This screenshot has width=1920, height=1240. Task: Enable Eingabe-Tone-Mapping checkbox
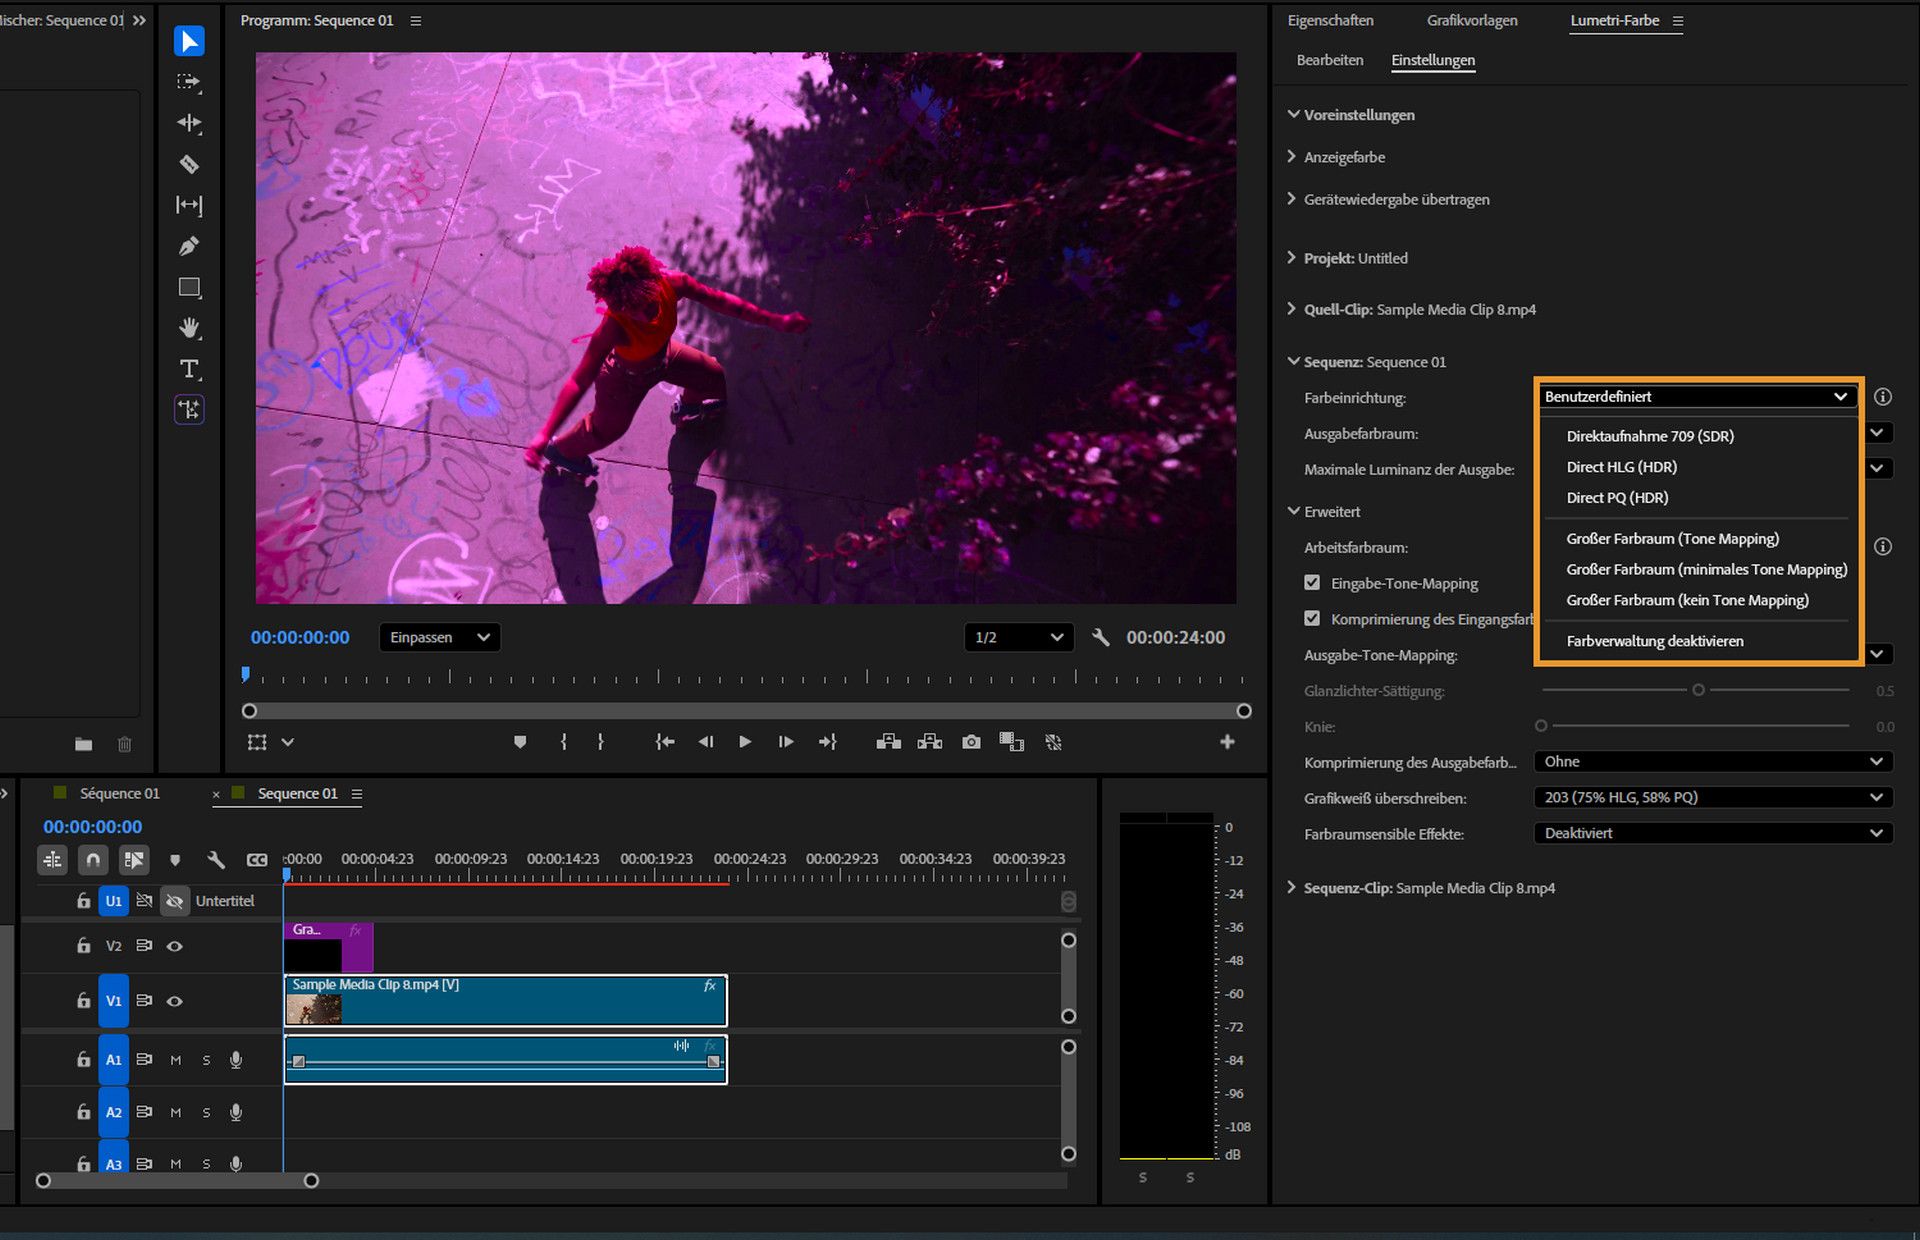[x=1312, y=583]
